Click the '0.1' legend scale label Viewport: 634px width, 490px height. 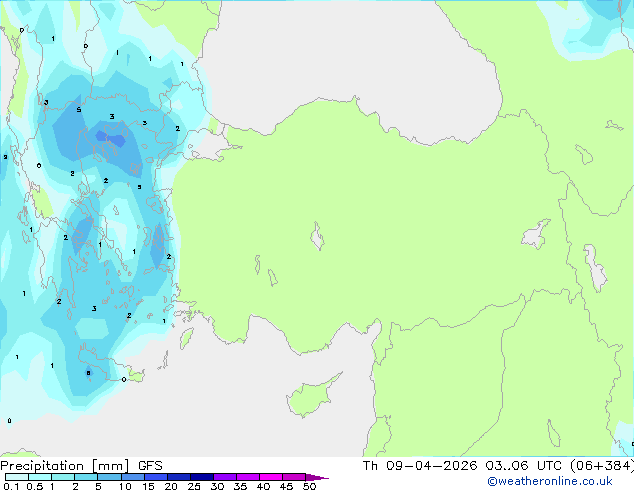click(x=11, y=486)
